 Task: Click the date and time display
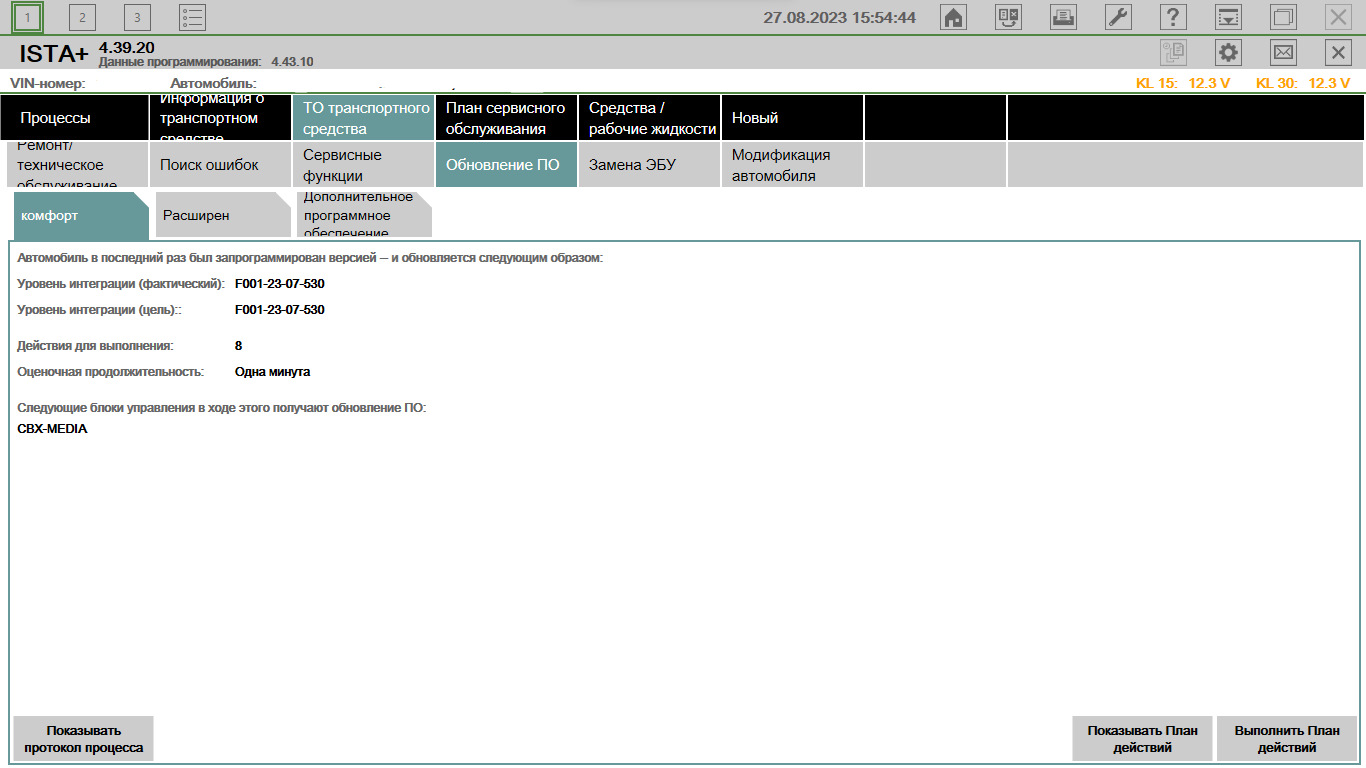tap(840, 17)
